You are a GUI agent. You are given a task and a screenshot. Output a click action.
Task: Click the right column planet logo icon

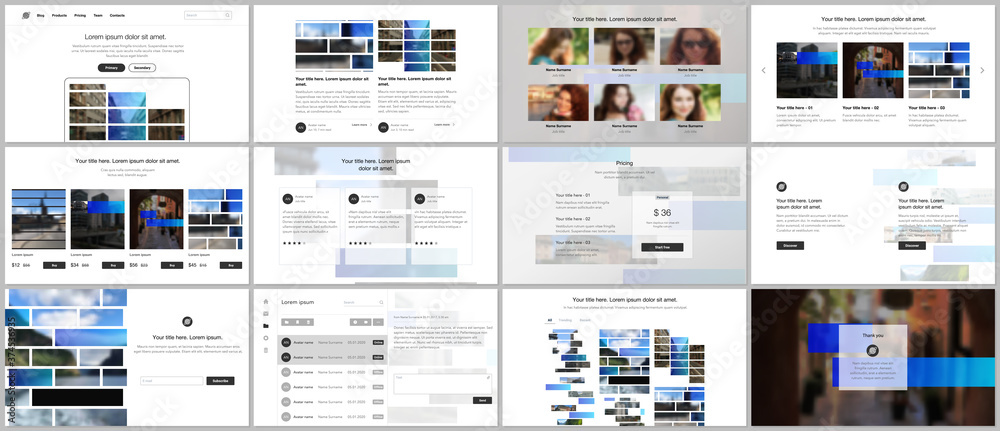point(903,187)
